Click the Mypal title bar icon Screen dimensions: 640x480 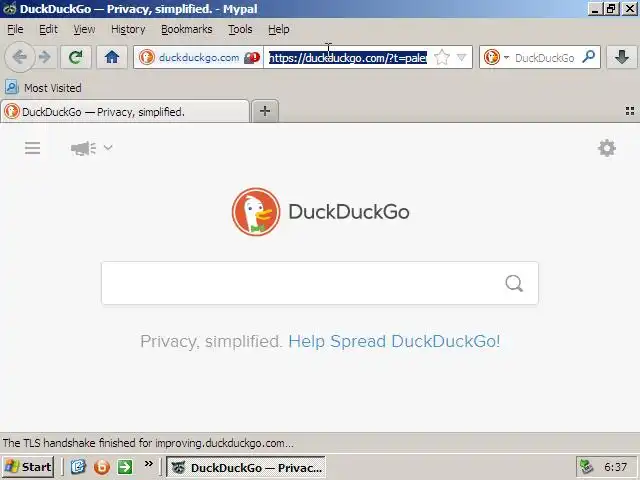coord(9,9)
